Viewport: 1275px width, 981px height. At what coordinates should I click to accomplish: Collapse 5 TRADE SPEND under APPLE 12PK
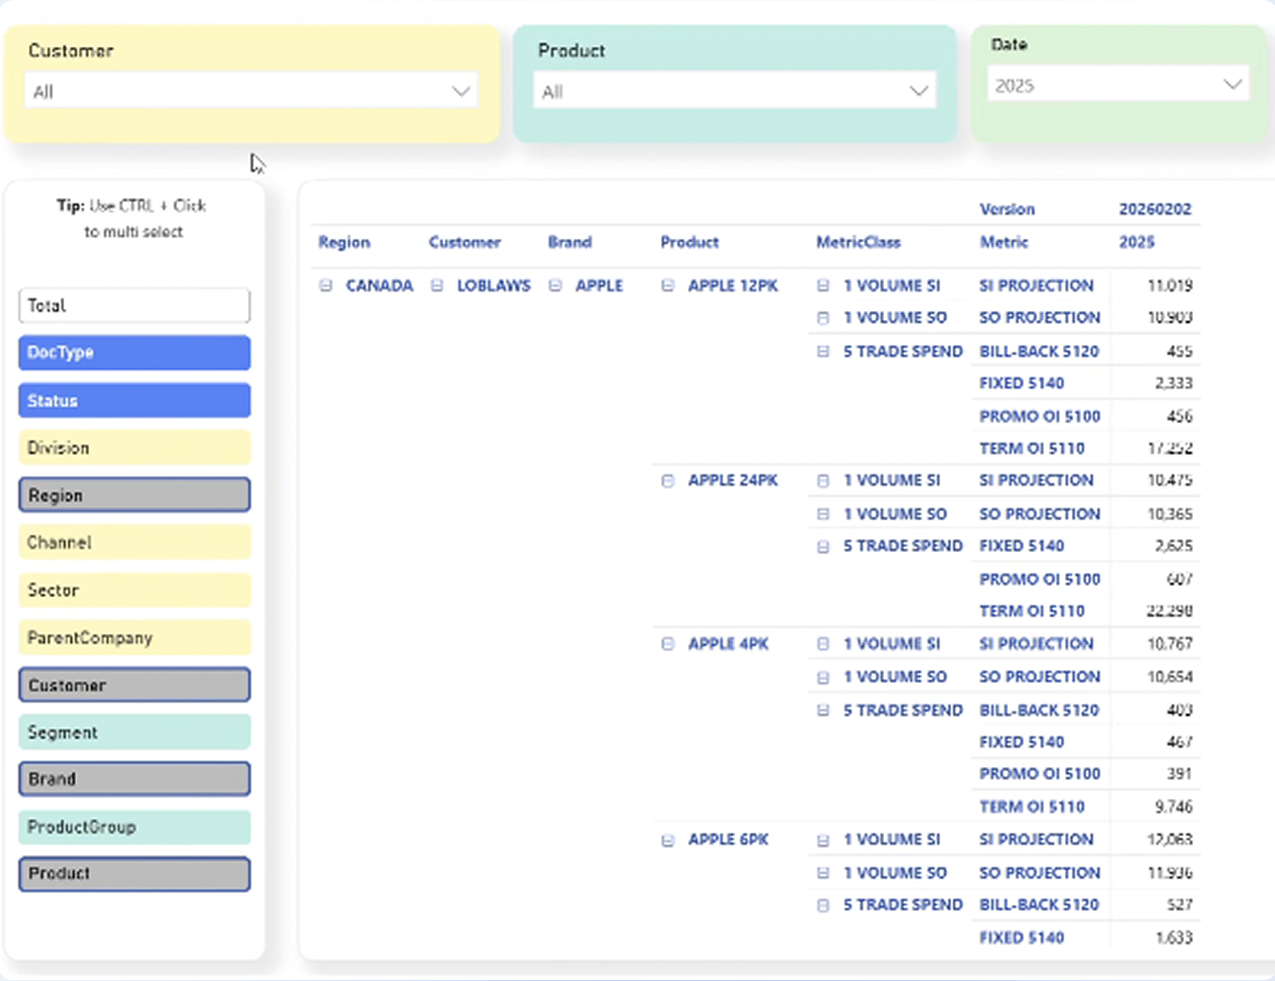(823, 352)
